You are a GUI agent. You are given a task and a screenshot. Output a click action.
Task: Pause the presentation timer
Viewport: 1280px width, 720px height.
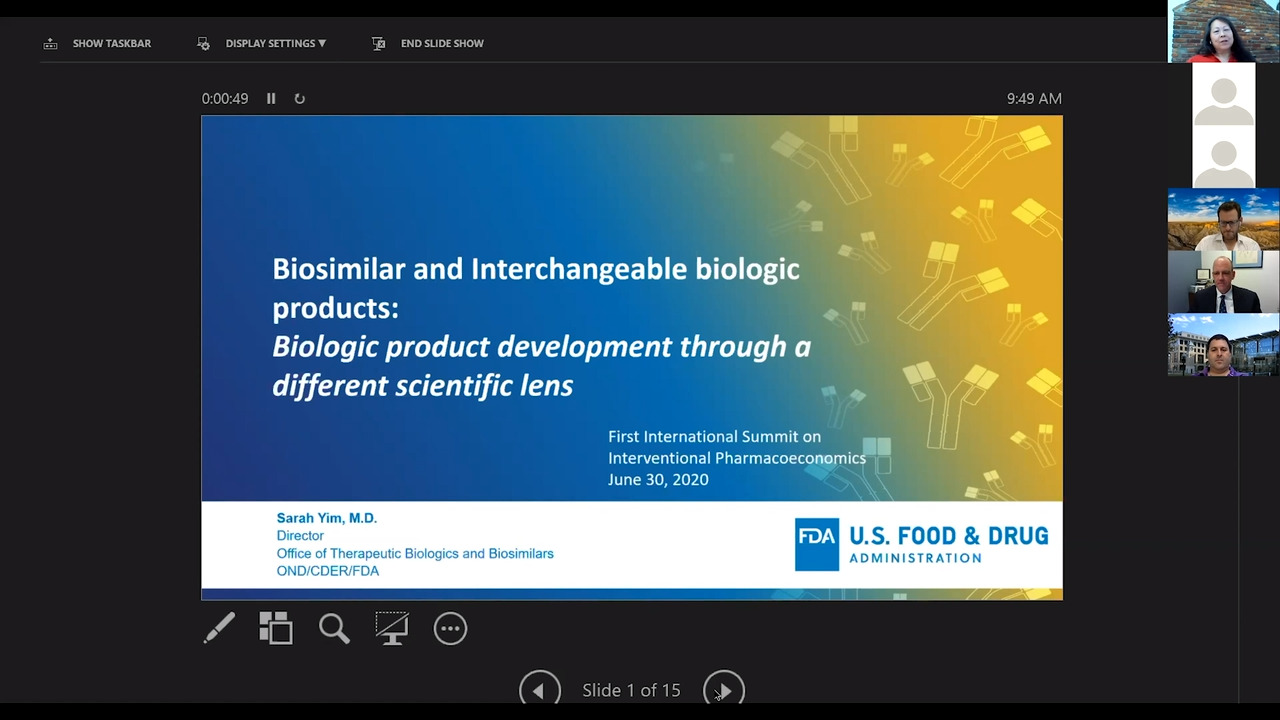pos(271,99)
